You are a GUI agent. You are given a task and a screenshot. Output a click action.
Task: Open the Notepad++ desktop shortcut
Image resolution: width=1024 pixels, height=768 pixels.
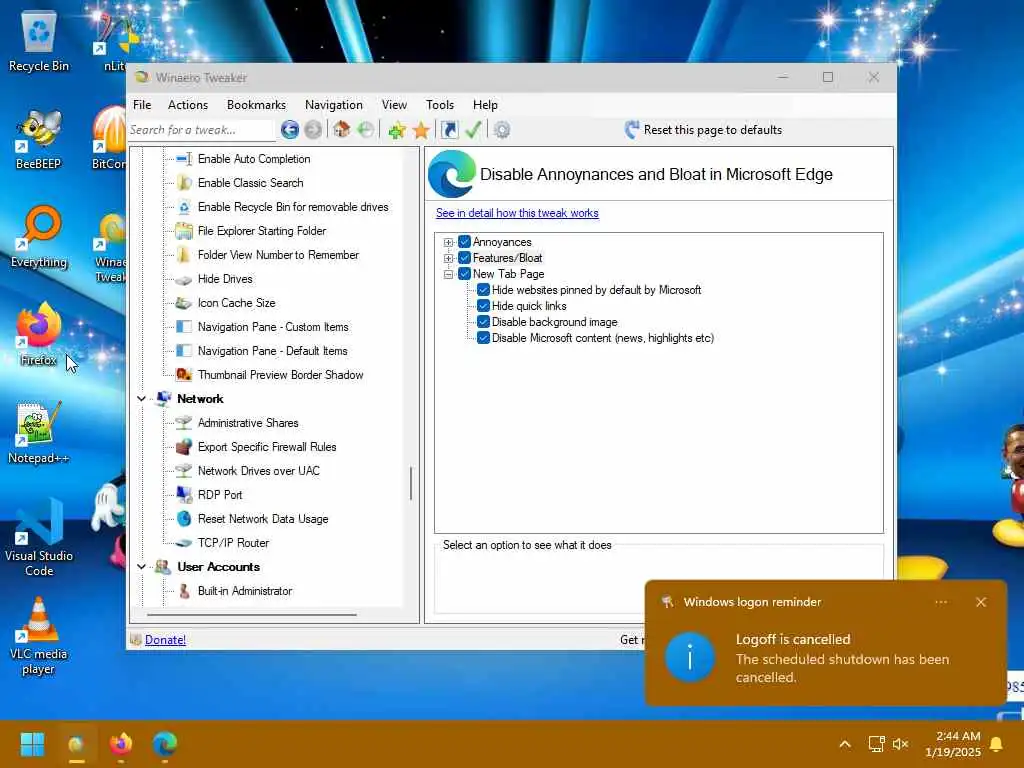[39, 433]
